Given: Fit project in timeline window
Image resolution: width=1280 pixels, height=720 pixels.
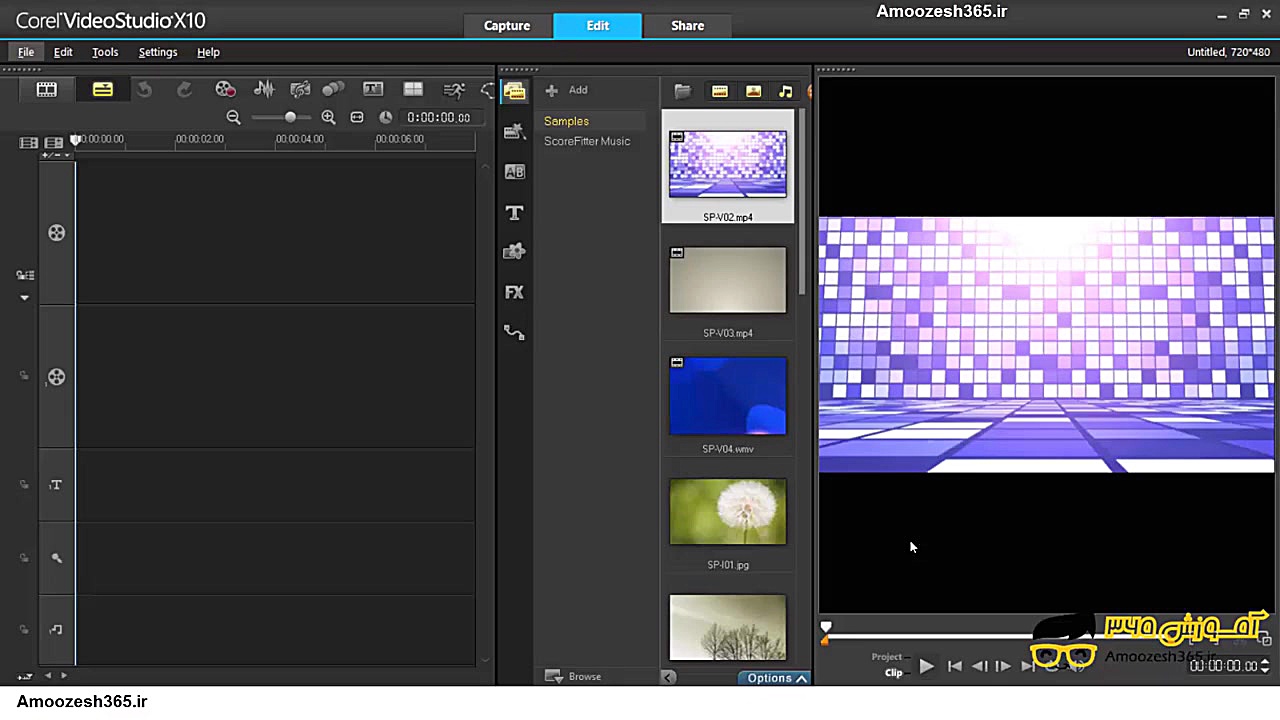Looking at the screenshot, I should point(357,117).
